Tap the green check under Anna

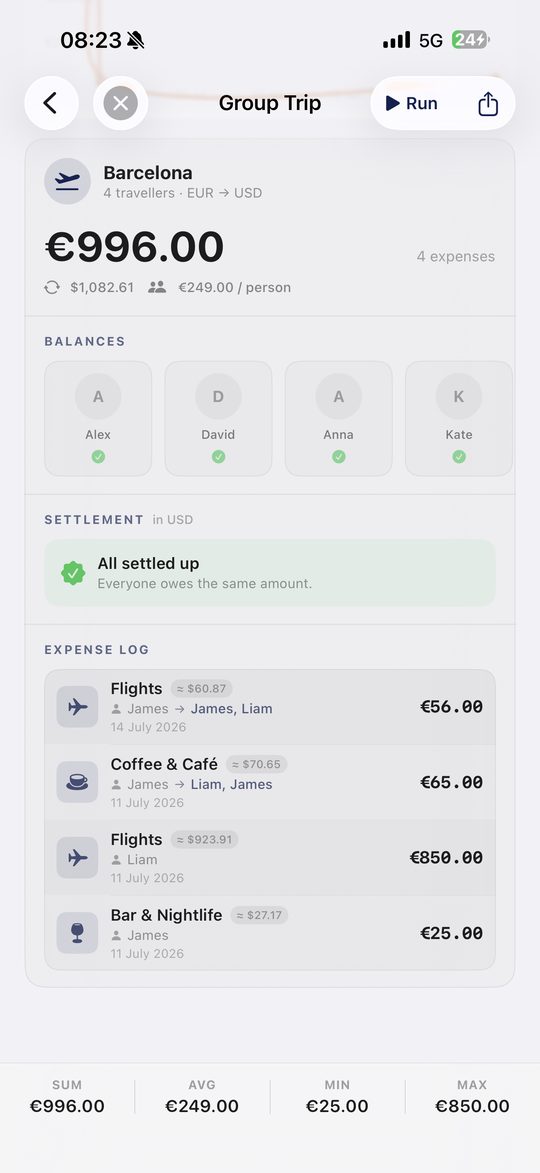(x=339, y=456)
